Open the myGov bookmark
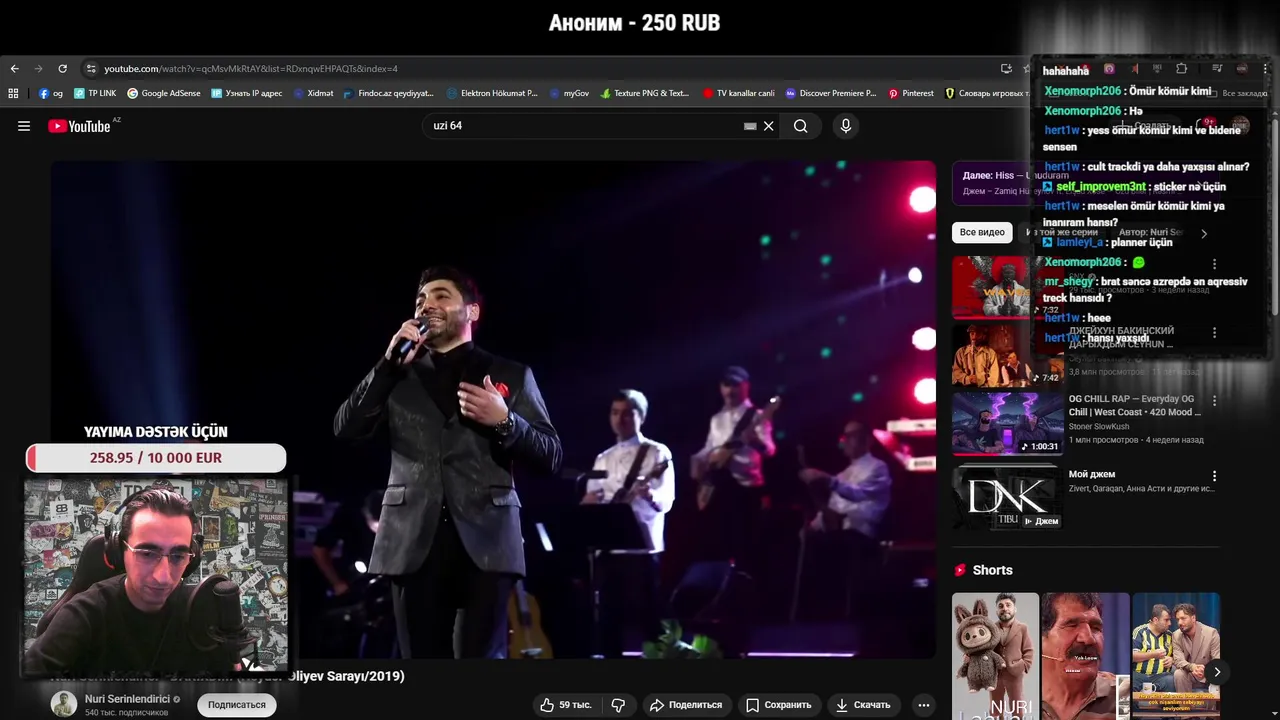 coord(569,93)
